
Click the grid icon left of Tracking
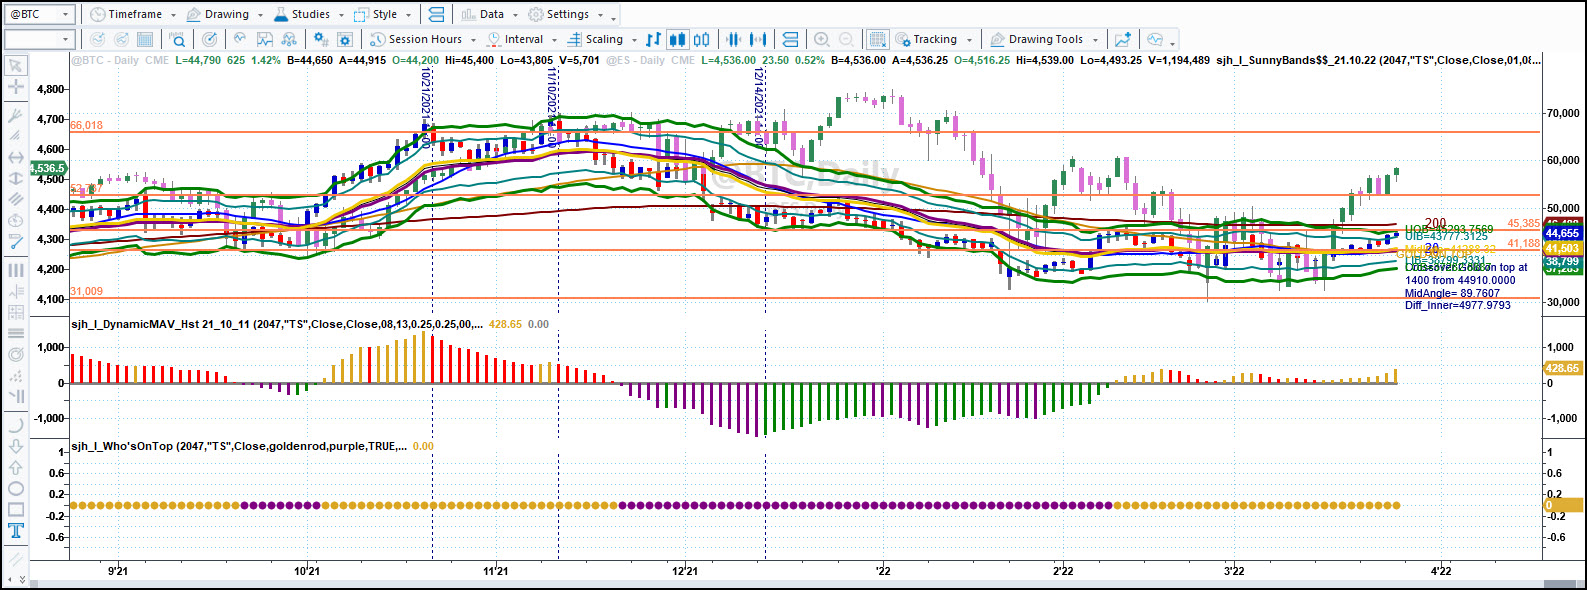point(877,40)
